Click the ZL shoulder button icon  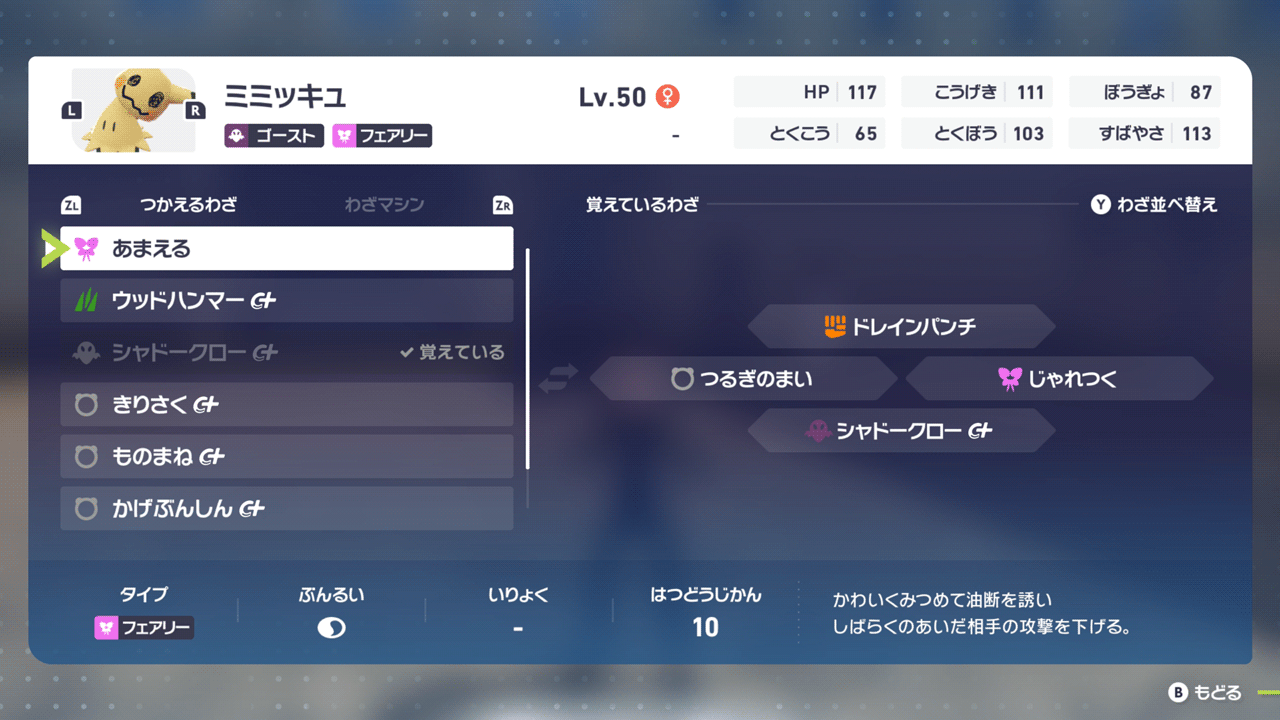tap(71, 206)
